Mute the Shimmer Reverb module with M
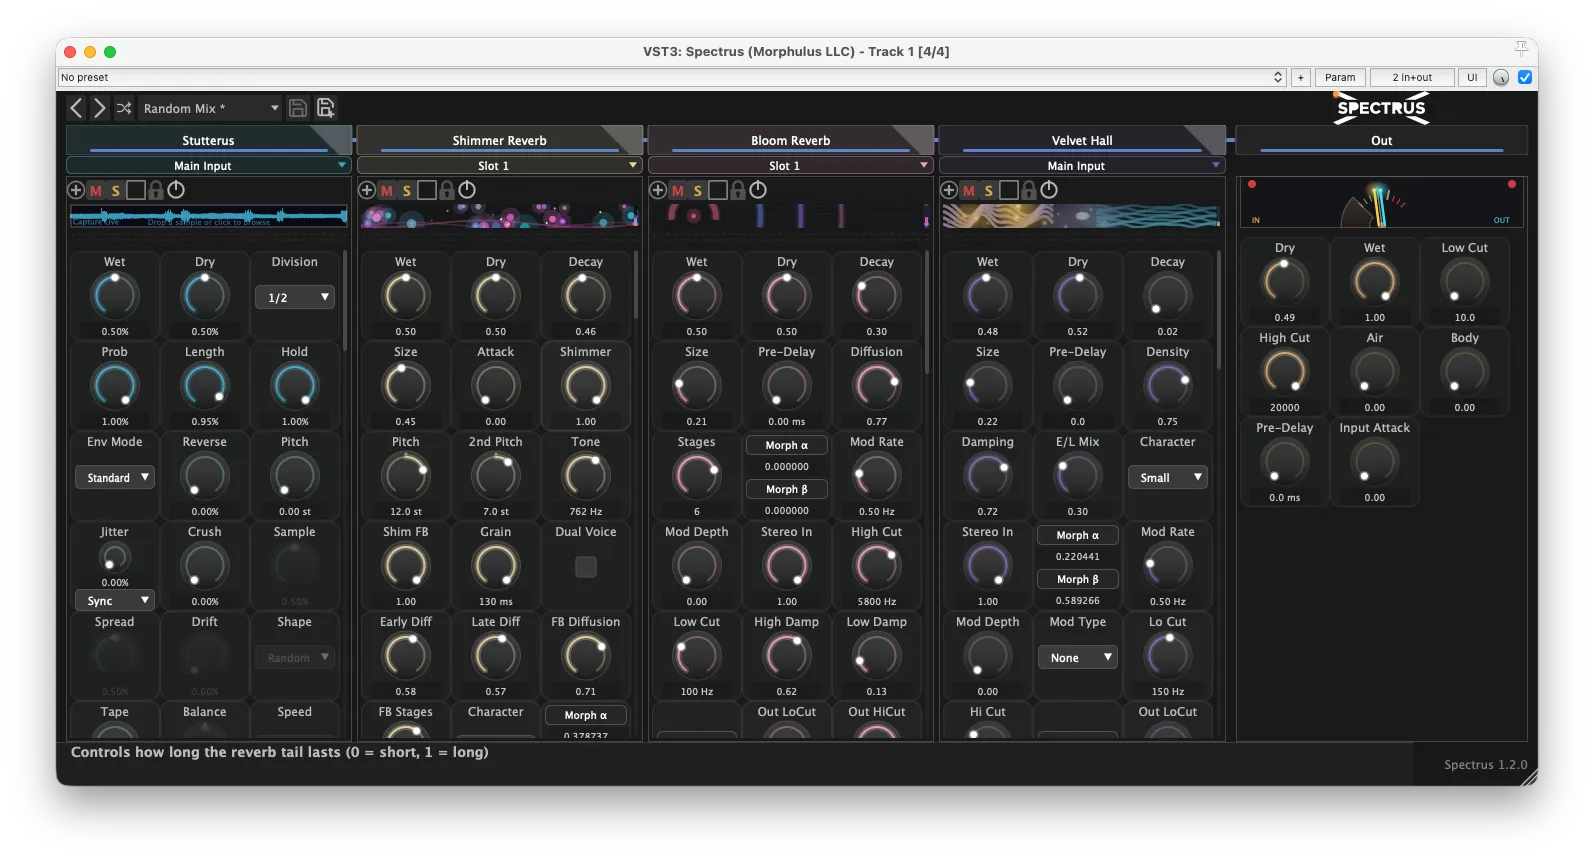Image resolution: width=1594 pixels, height=860 pixels. point(387,191)
